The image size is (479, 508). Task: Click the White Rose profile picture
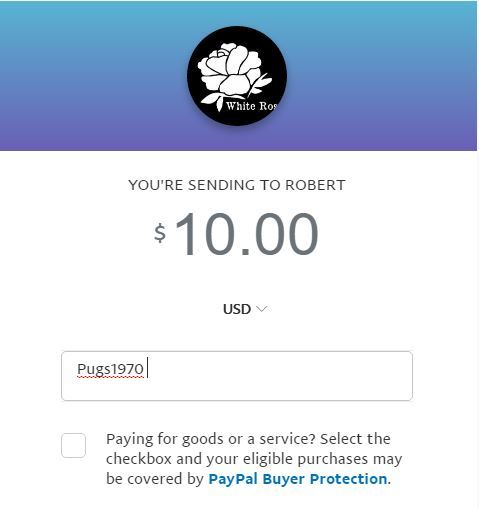237,76
